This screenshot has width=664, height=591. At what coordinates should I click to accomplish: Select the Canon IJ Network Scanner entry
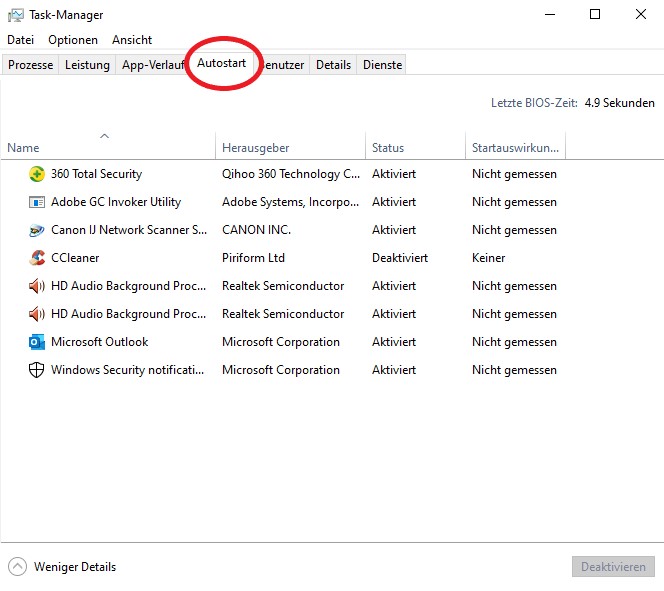click(x=129, y=230)
